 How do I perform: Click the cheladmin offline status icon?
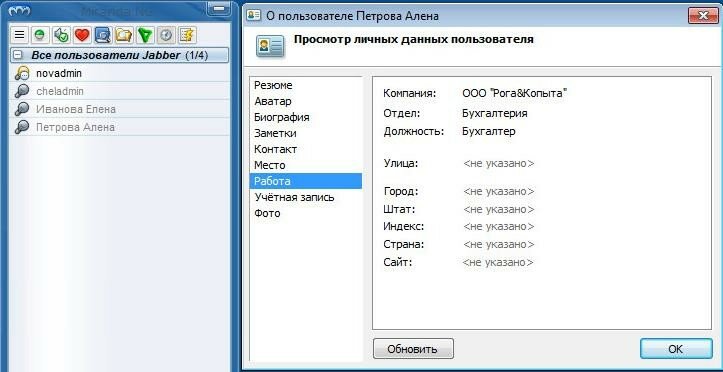coord(22,91)
